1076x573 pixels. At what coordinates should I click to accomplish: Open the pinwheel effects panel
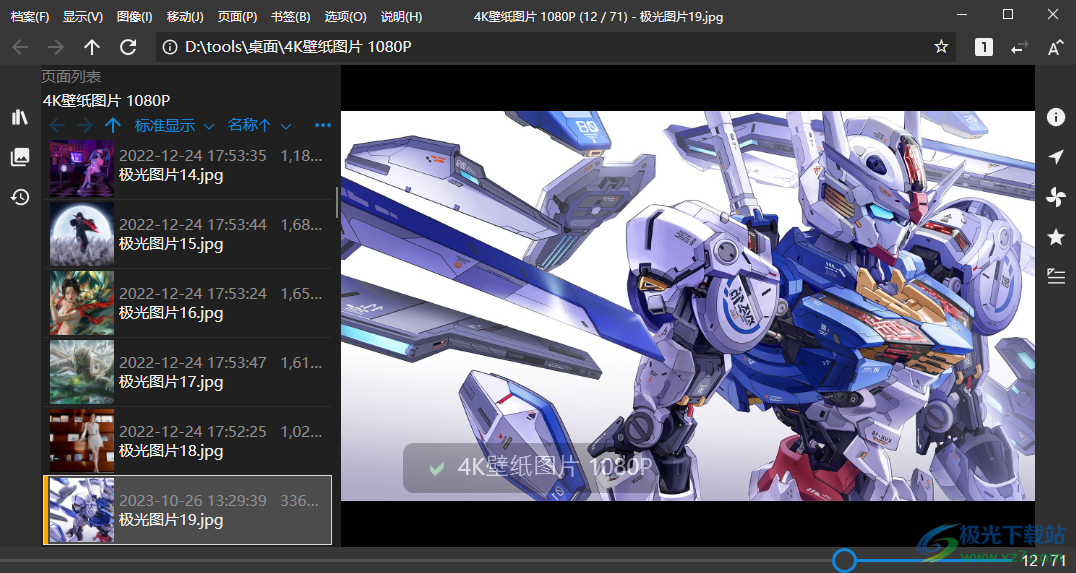click(1055, 198)
